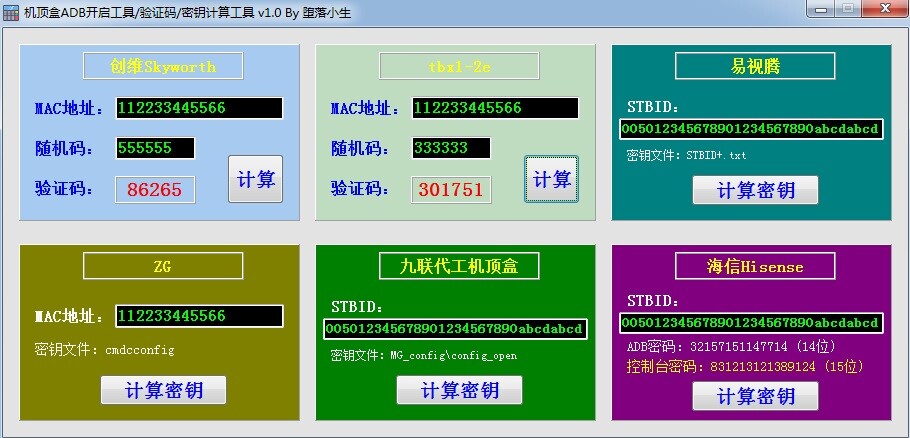910x438 pixels.
Task: Click the 随机码 field showing 333333
Action: (452, 148)
